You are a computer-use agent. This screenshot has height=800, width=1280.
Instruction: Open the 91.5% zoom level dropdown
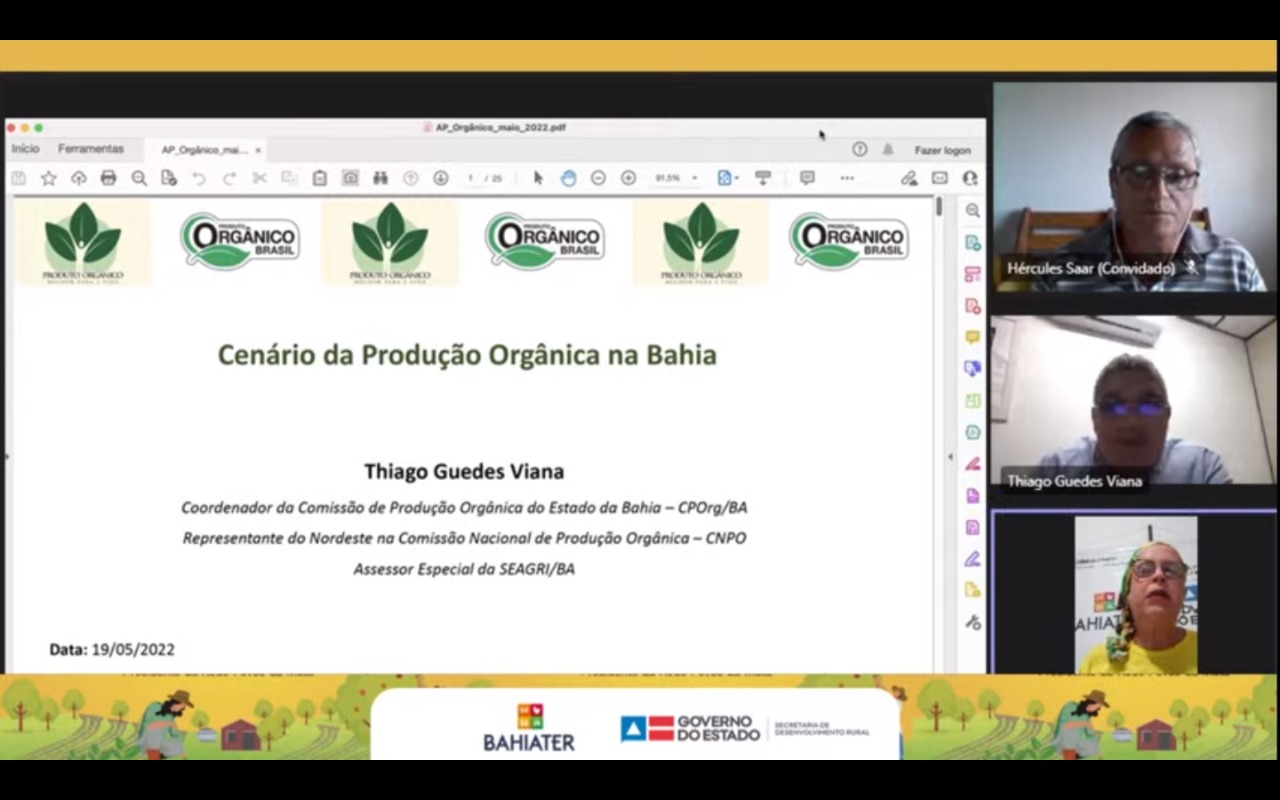676,178
